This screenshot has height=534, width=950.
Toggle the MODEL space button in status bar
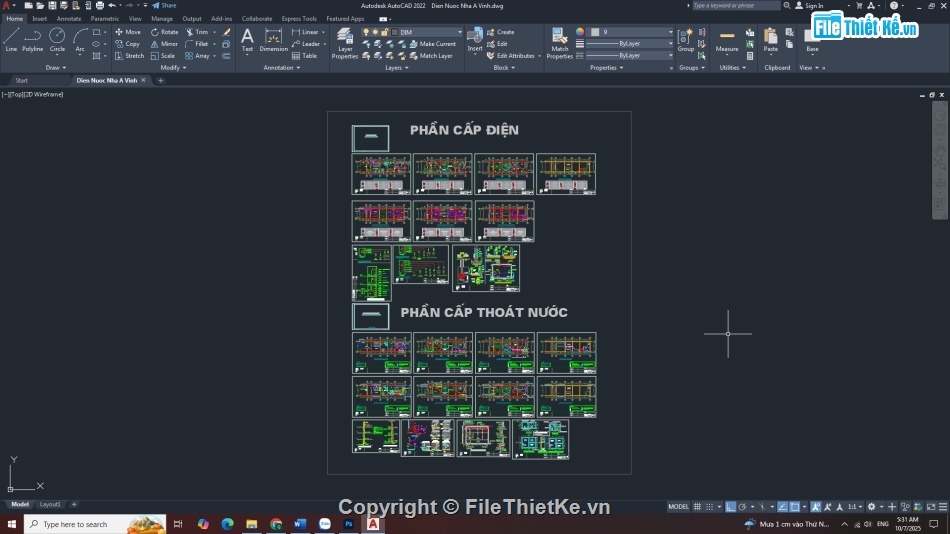(x=678, y=507)
